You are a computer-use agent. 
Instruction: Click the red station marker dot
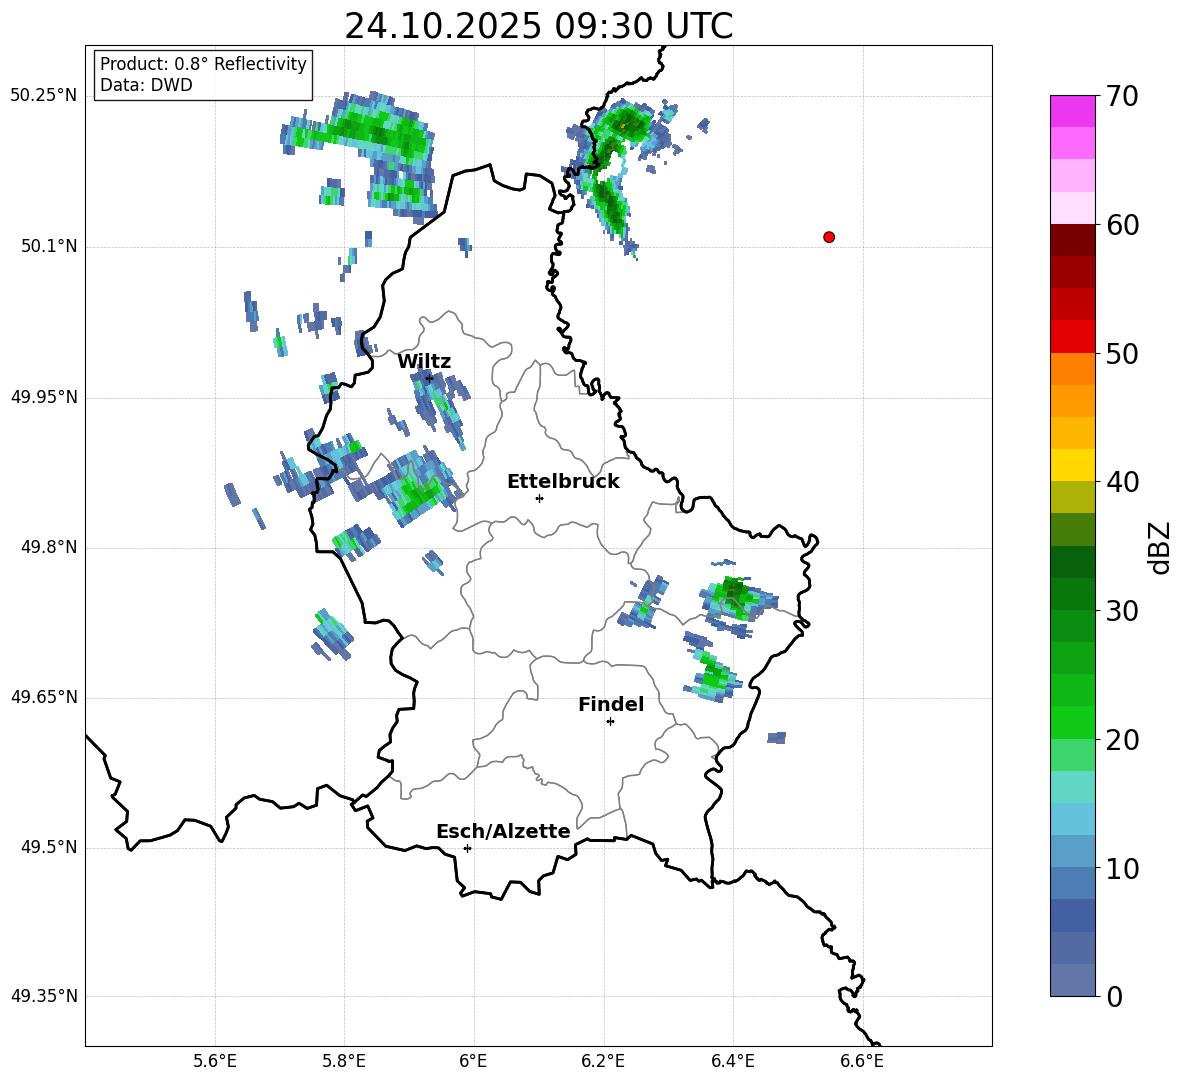click(829, 237)
